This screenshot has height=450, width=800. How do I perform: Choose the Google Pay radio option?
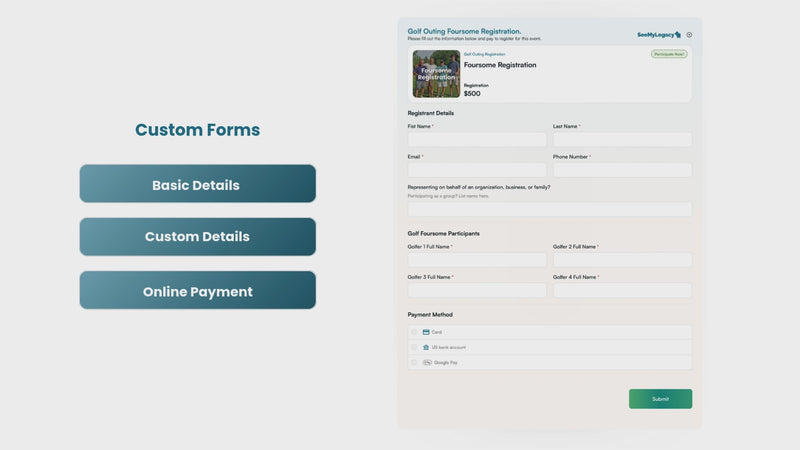pos(414,363)
